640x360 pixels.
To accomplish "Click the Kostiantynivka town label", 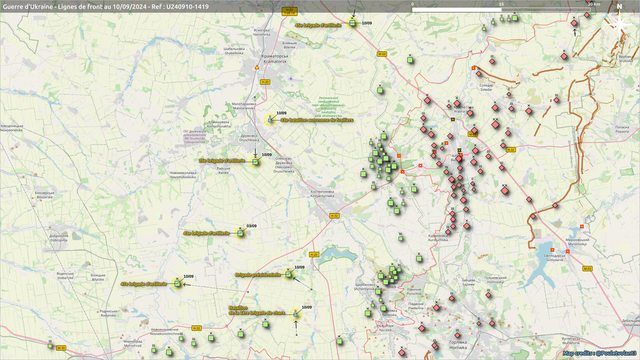I will click(322, 193).
